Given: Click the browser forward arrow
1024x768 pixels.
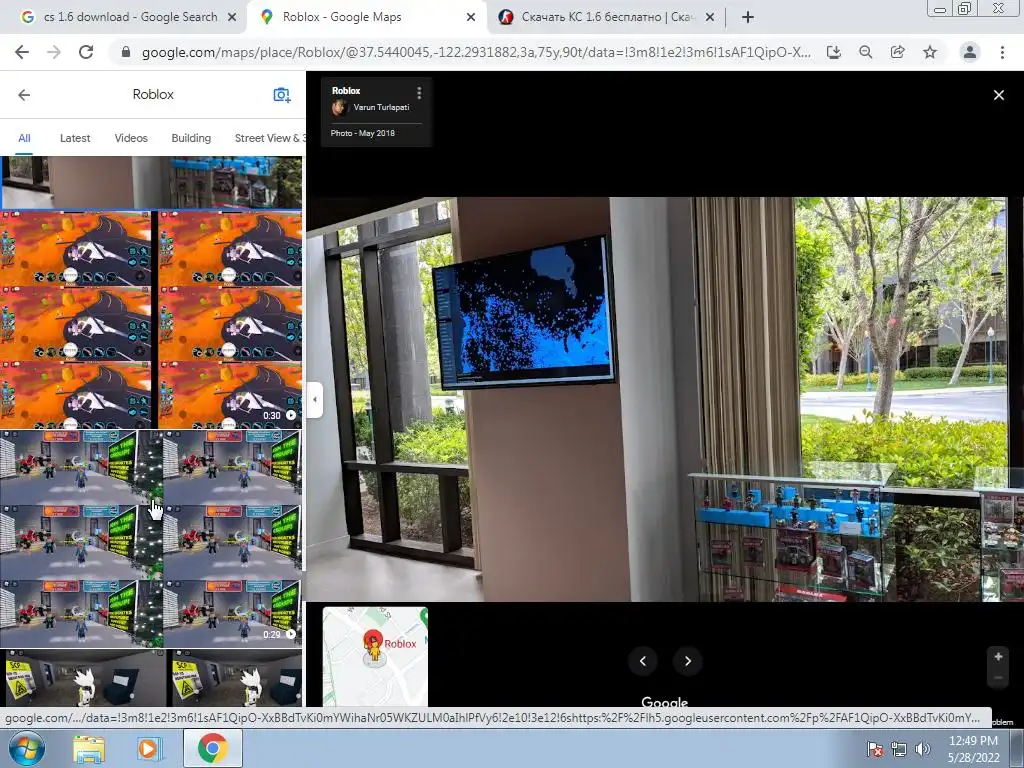Looking at the screenshot, I should (x=54, y=52).
